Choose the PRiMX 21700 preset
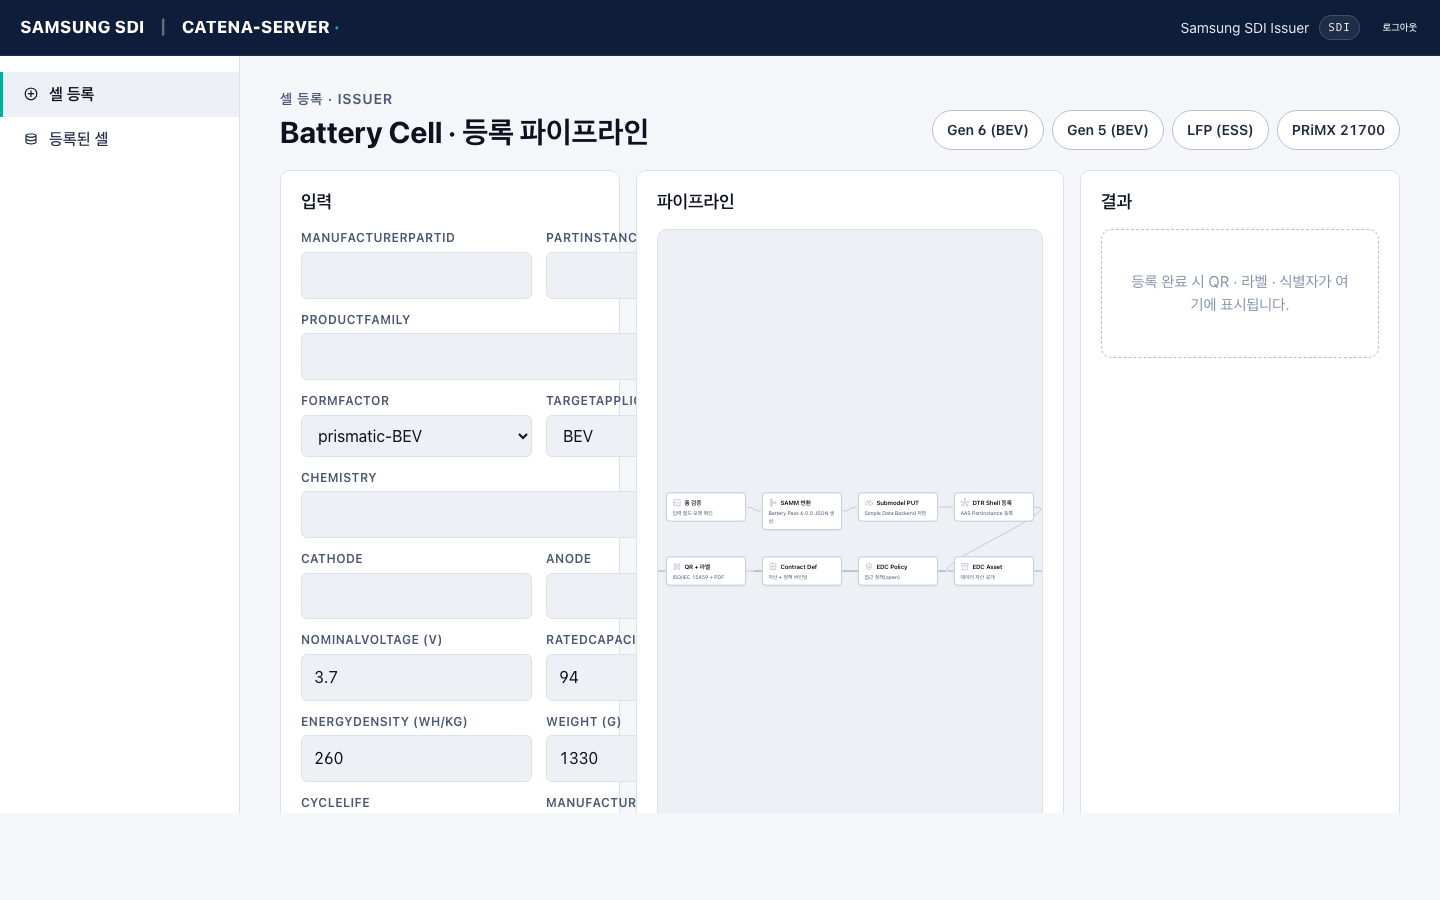Viewport: 1440px width, 900px height. (1337, 130)
